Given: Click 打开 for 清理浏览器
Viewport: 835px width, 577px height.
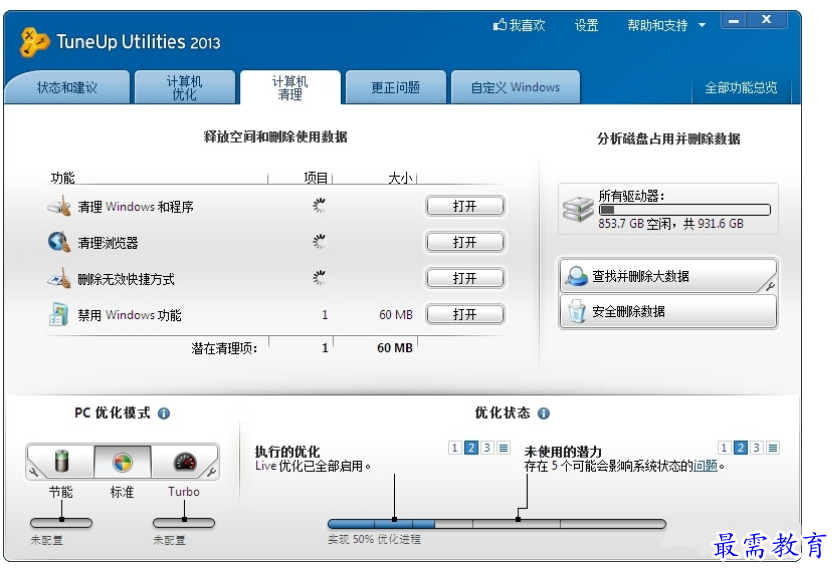Looking at the screenshot, I should point(465,242).
